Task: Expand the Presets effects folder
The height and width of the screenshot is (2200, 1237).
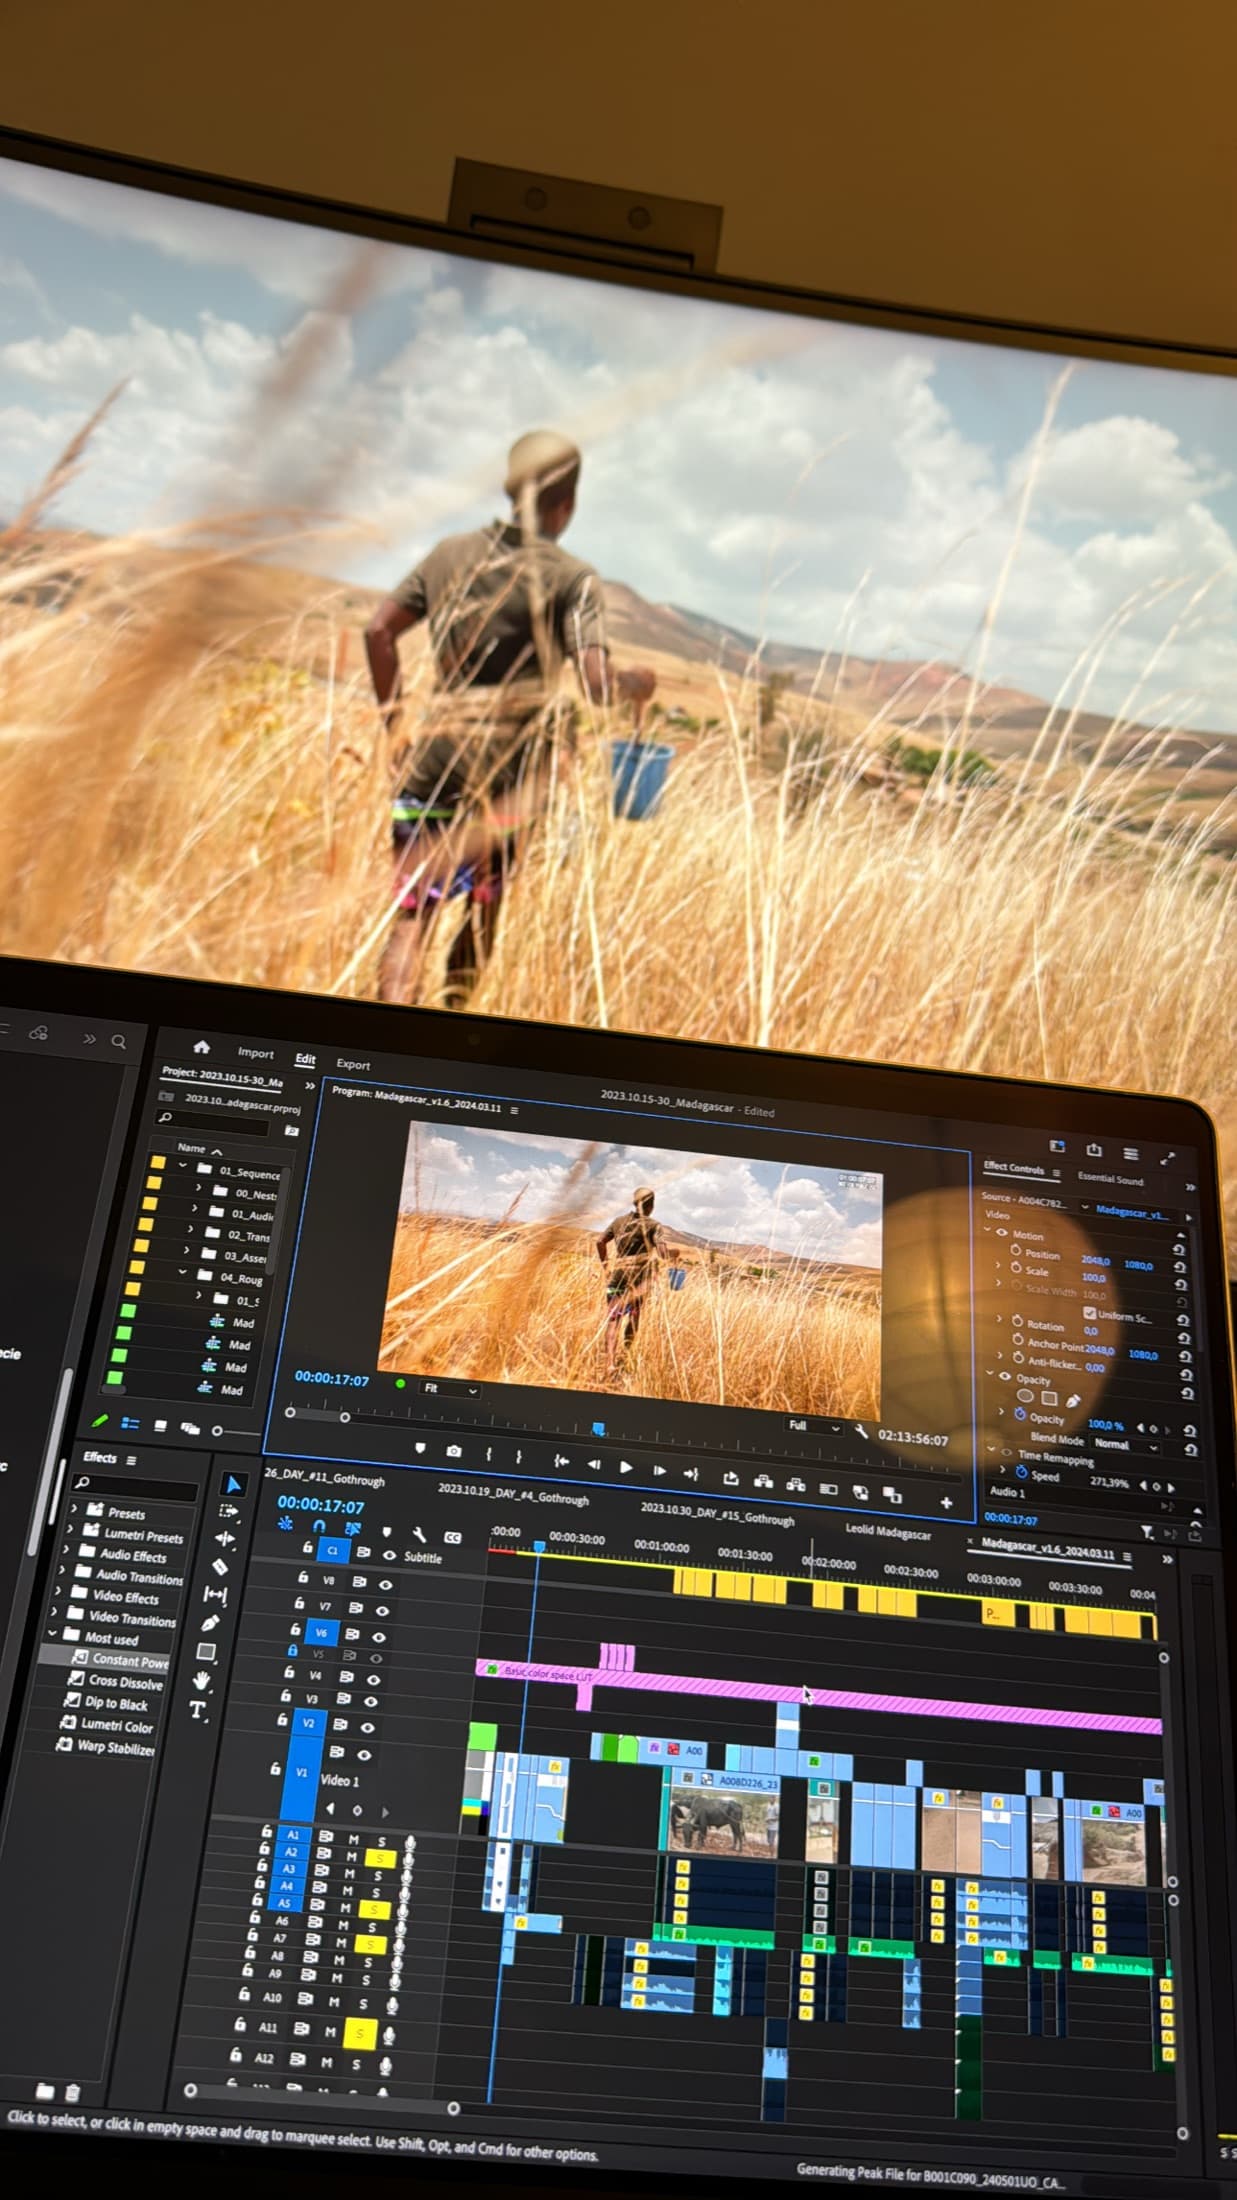Action: (x=73, y=1508)
